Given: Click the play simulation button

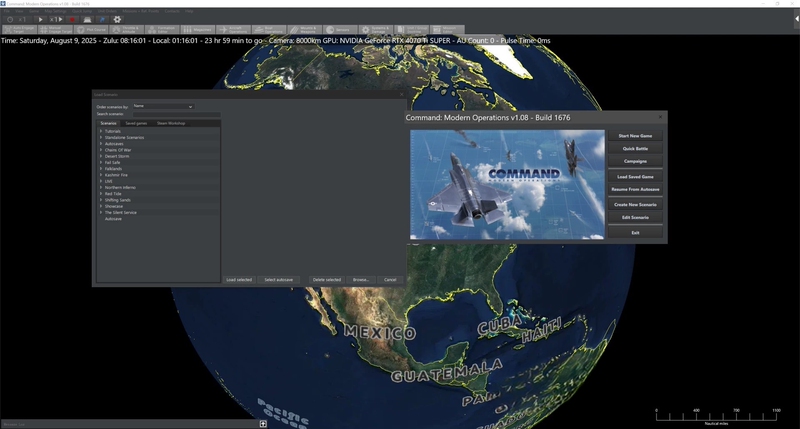Looking at the screenshot, I should (x=40, y=19).
